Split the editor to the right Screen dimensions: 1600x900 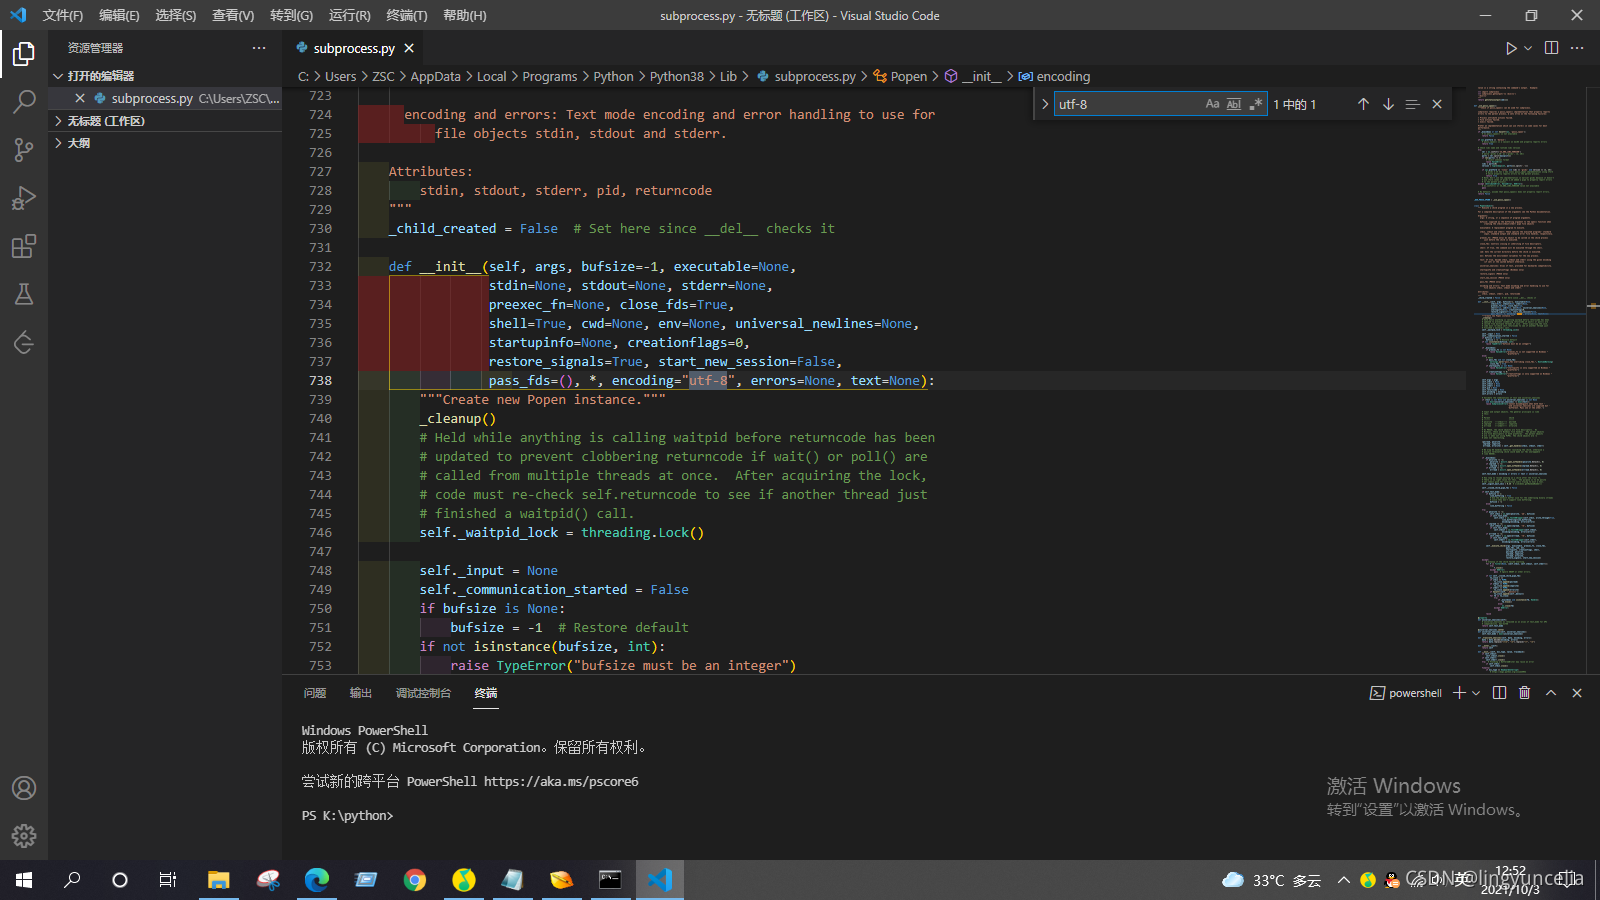point(1551,48)
